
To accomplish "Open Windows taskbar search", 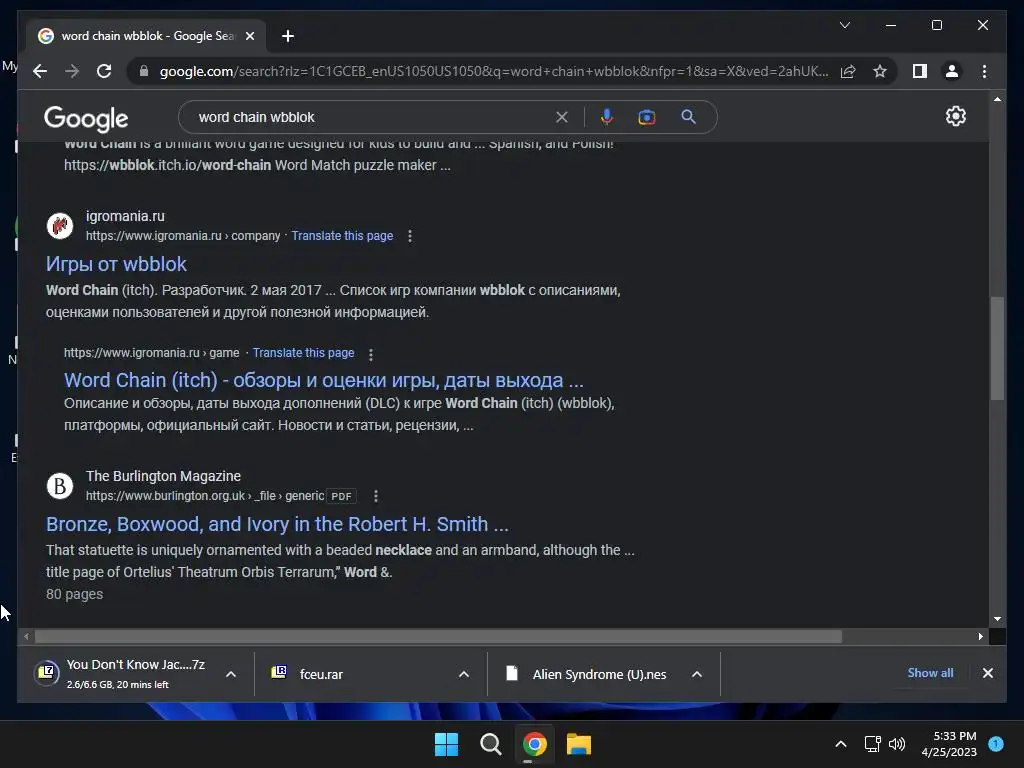I will [490, 744].
